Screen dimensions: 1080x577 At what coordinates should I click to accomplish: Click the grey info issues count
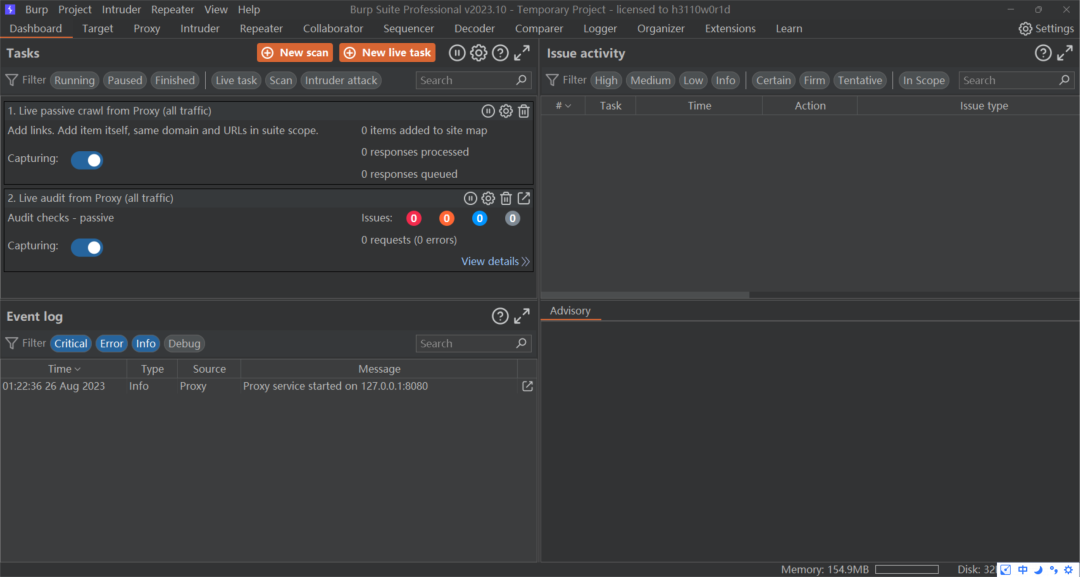pyautogui.click(x=512, y=218)
